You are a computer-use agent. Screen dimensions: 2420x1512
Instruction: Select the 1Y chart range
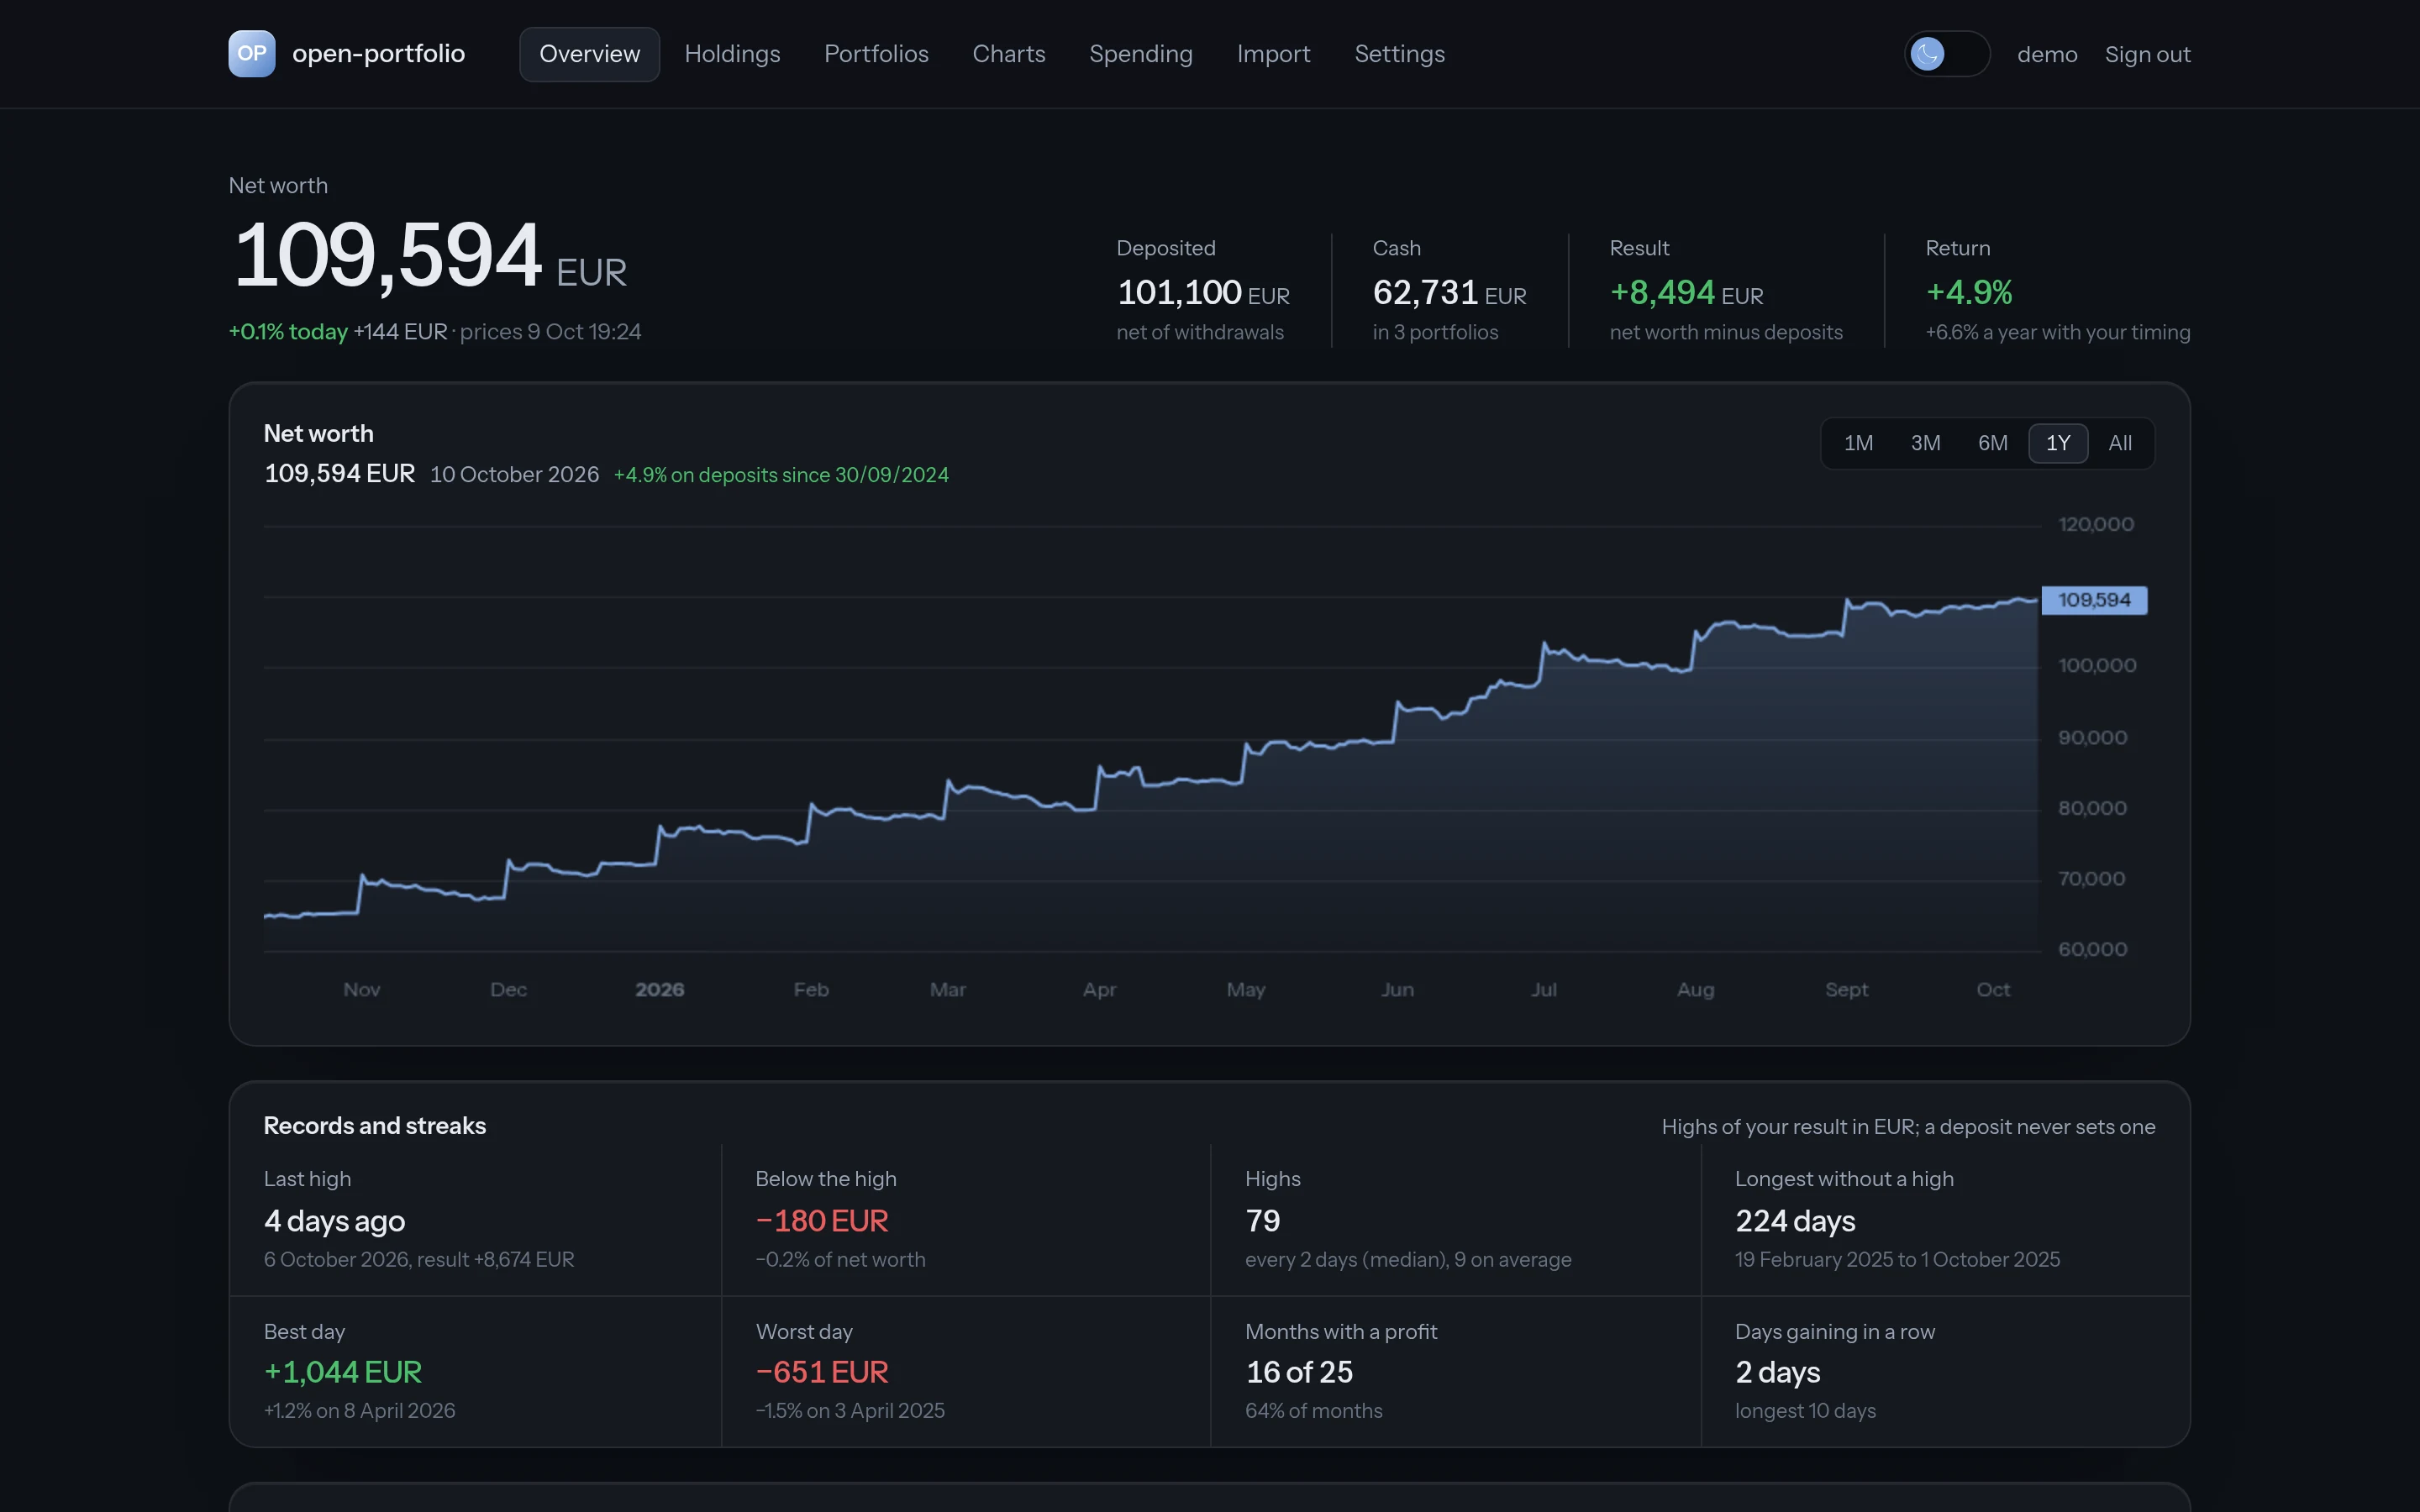2058,443
